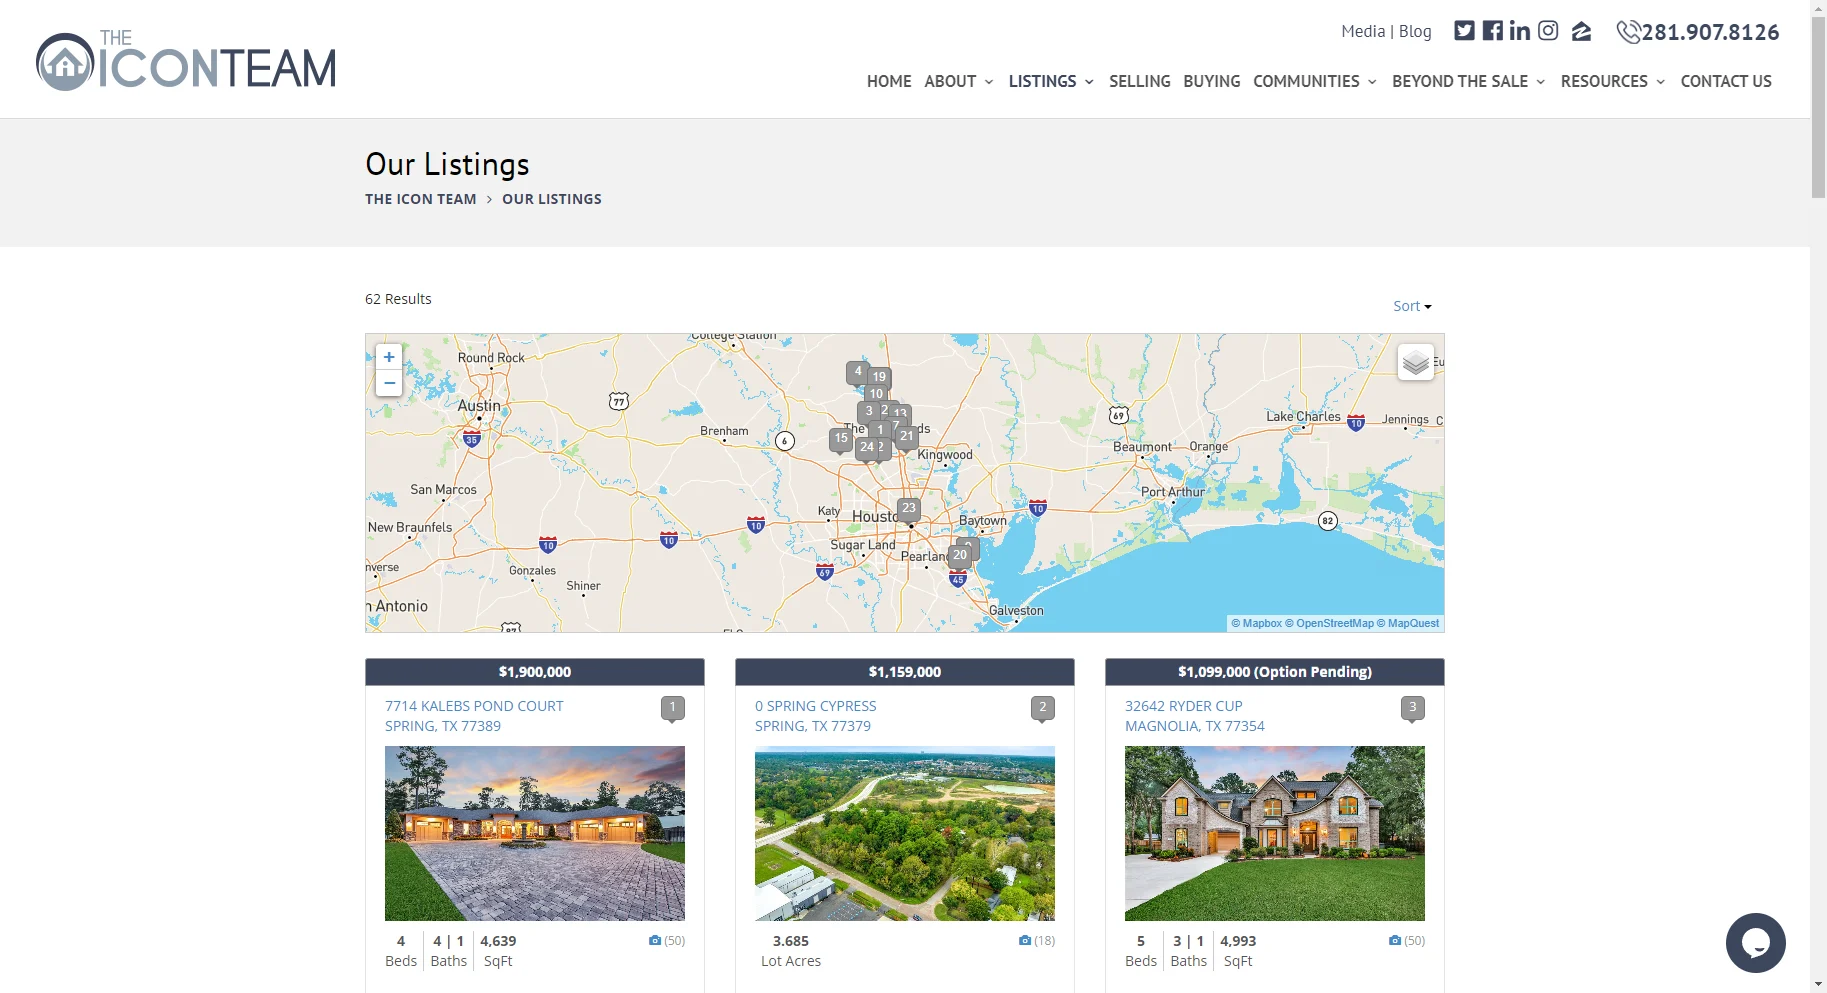Click the 62 Results text
The width and height of the screenshot is (1827, 993).
[398, 299]
